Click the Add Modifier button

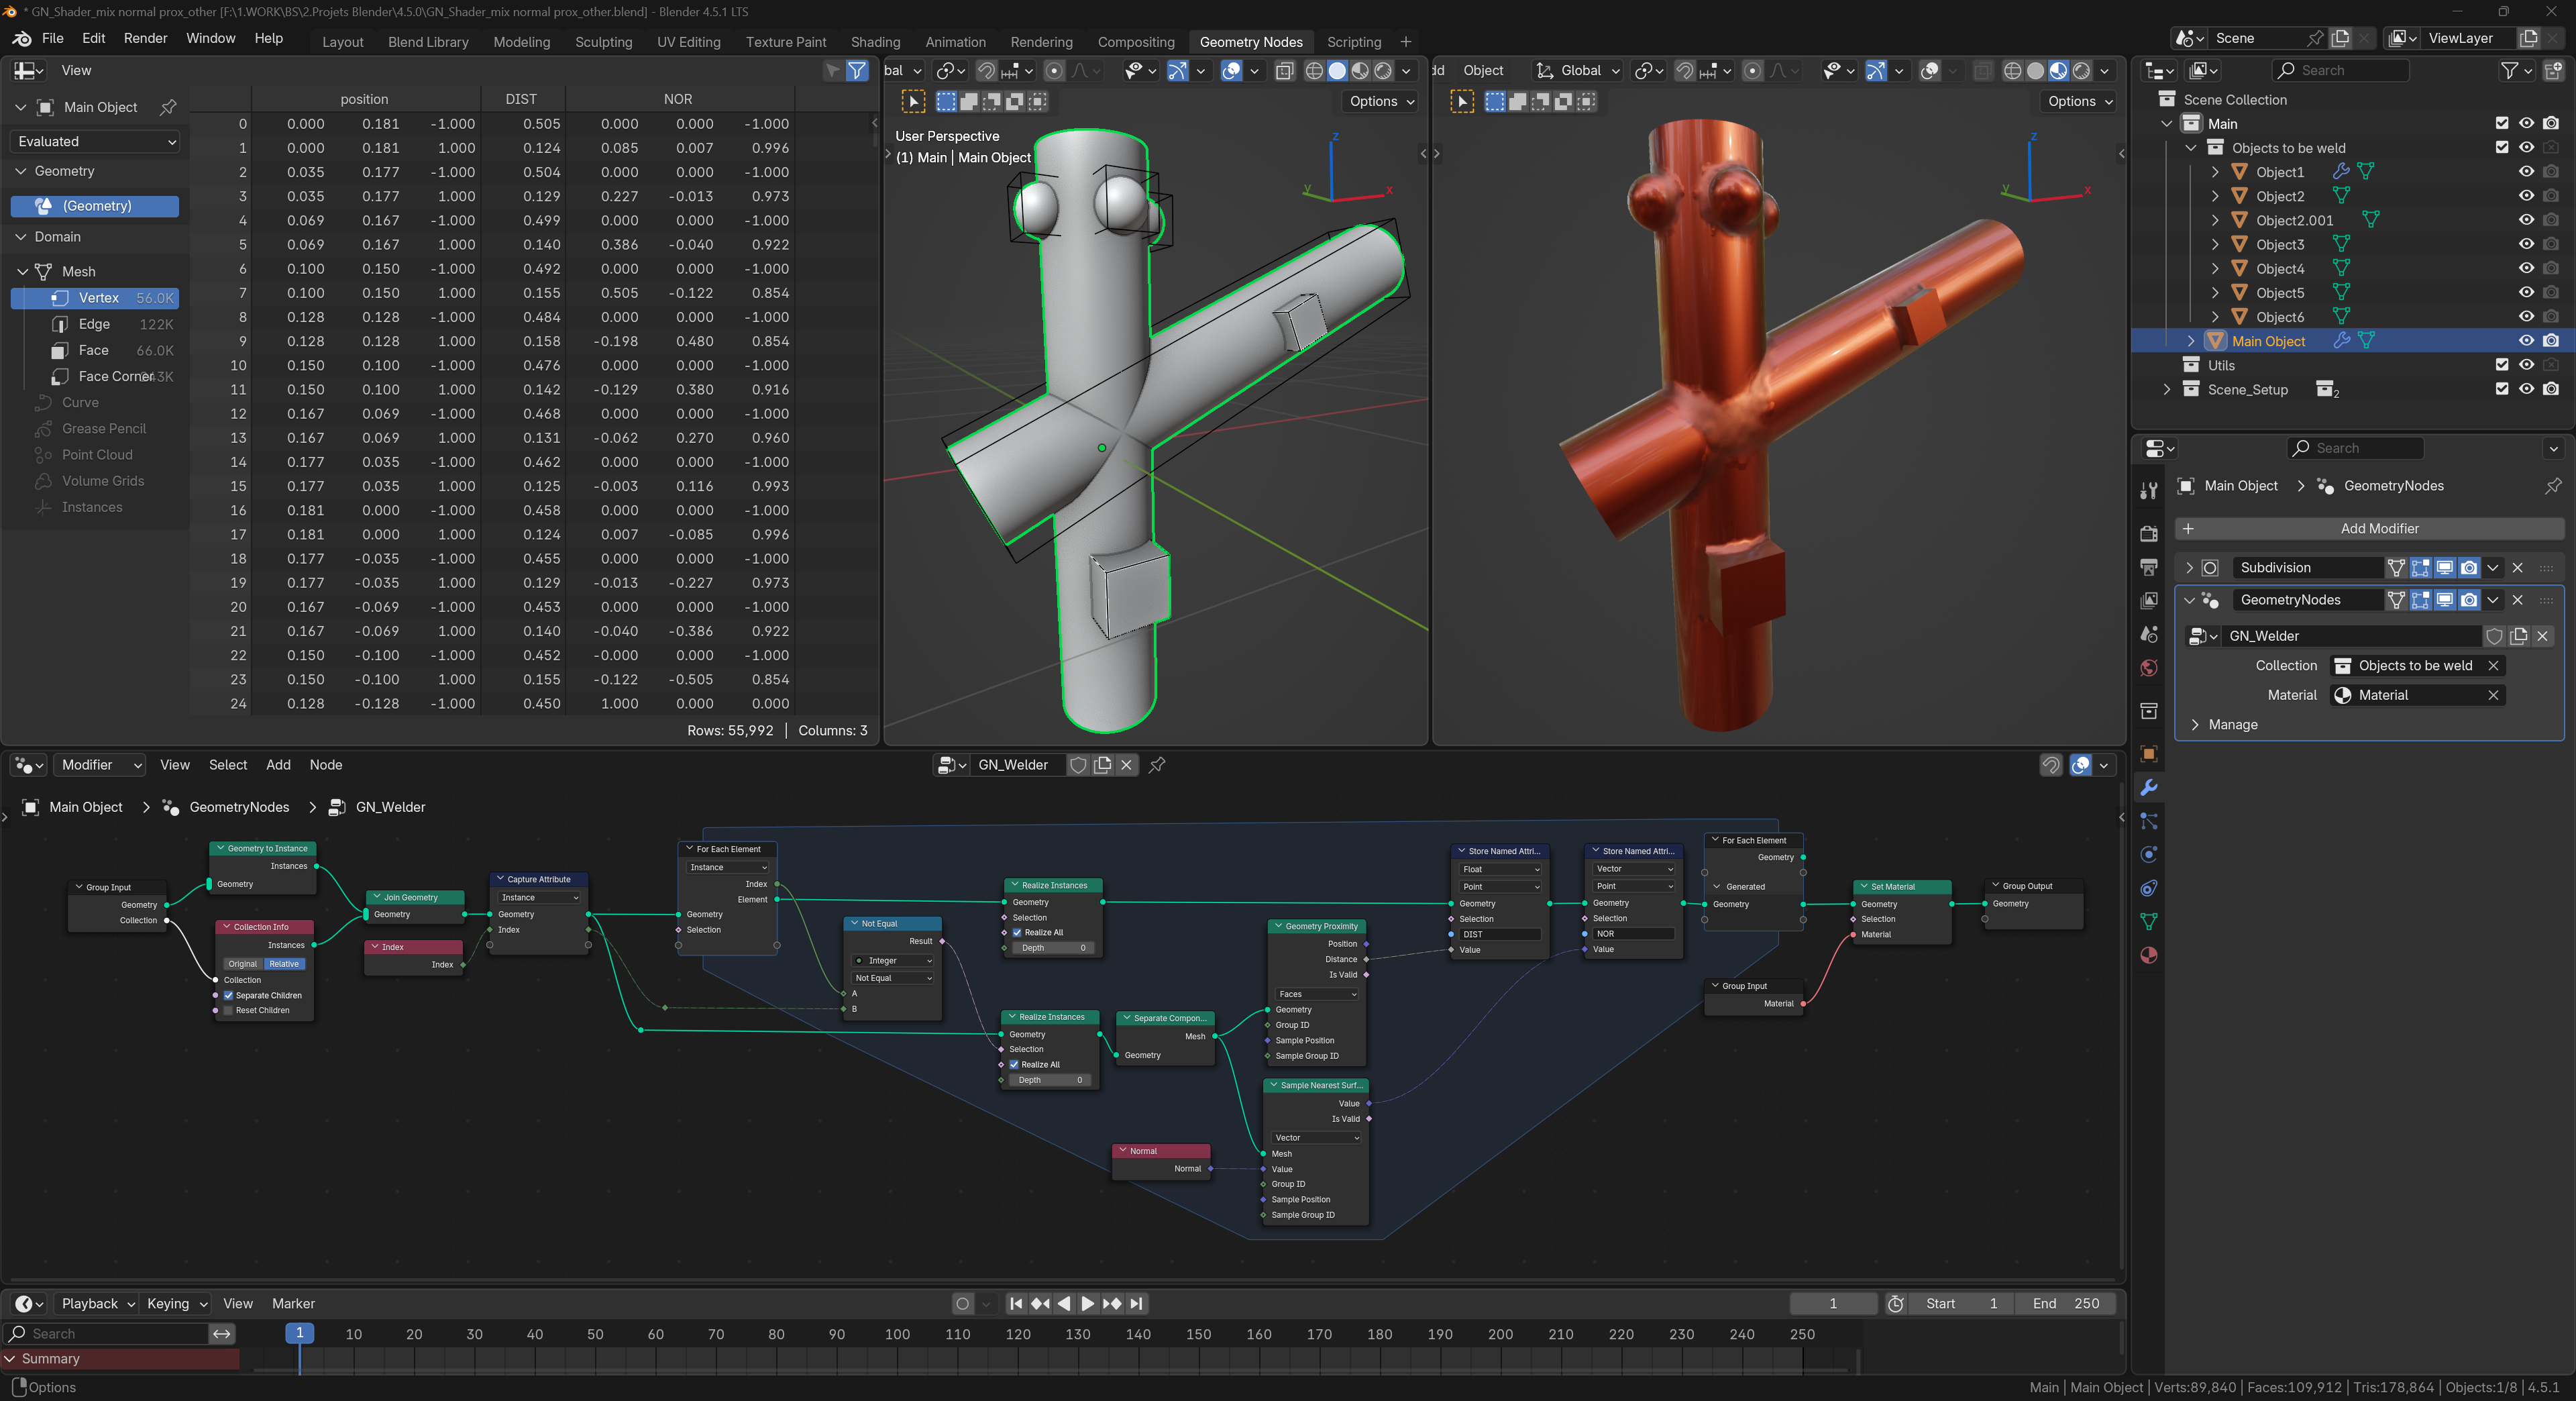[x=2369, y=528]
